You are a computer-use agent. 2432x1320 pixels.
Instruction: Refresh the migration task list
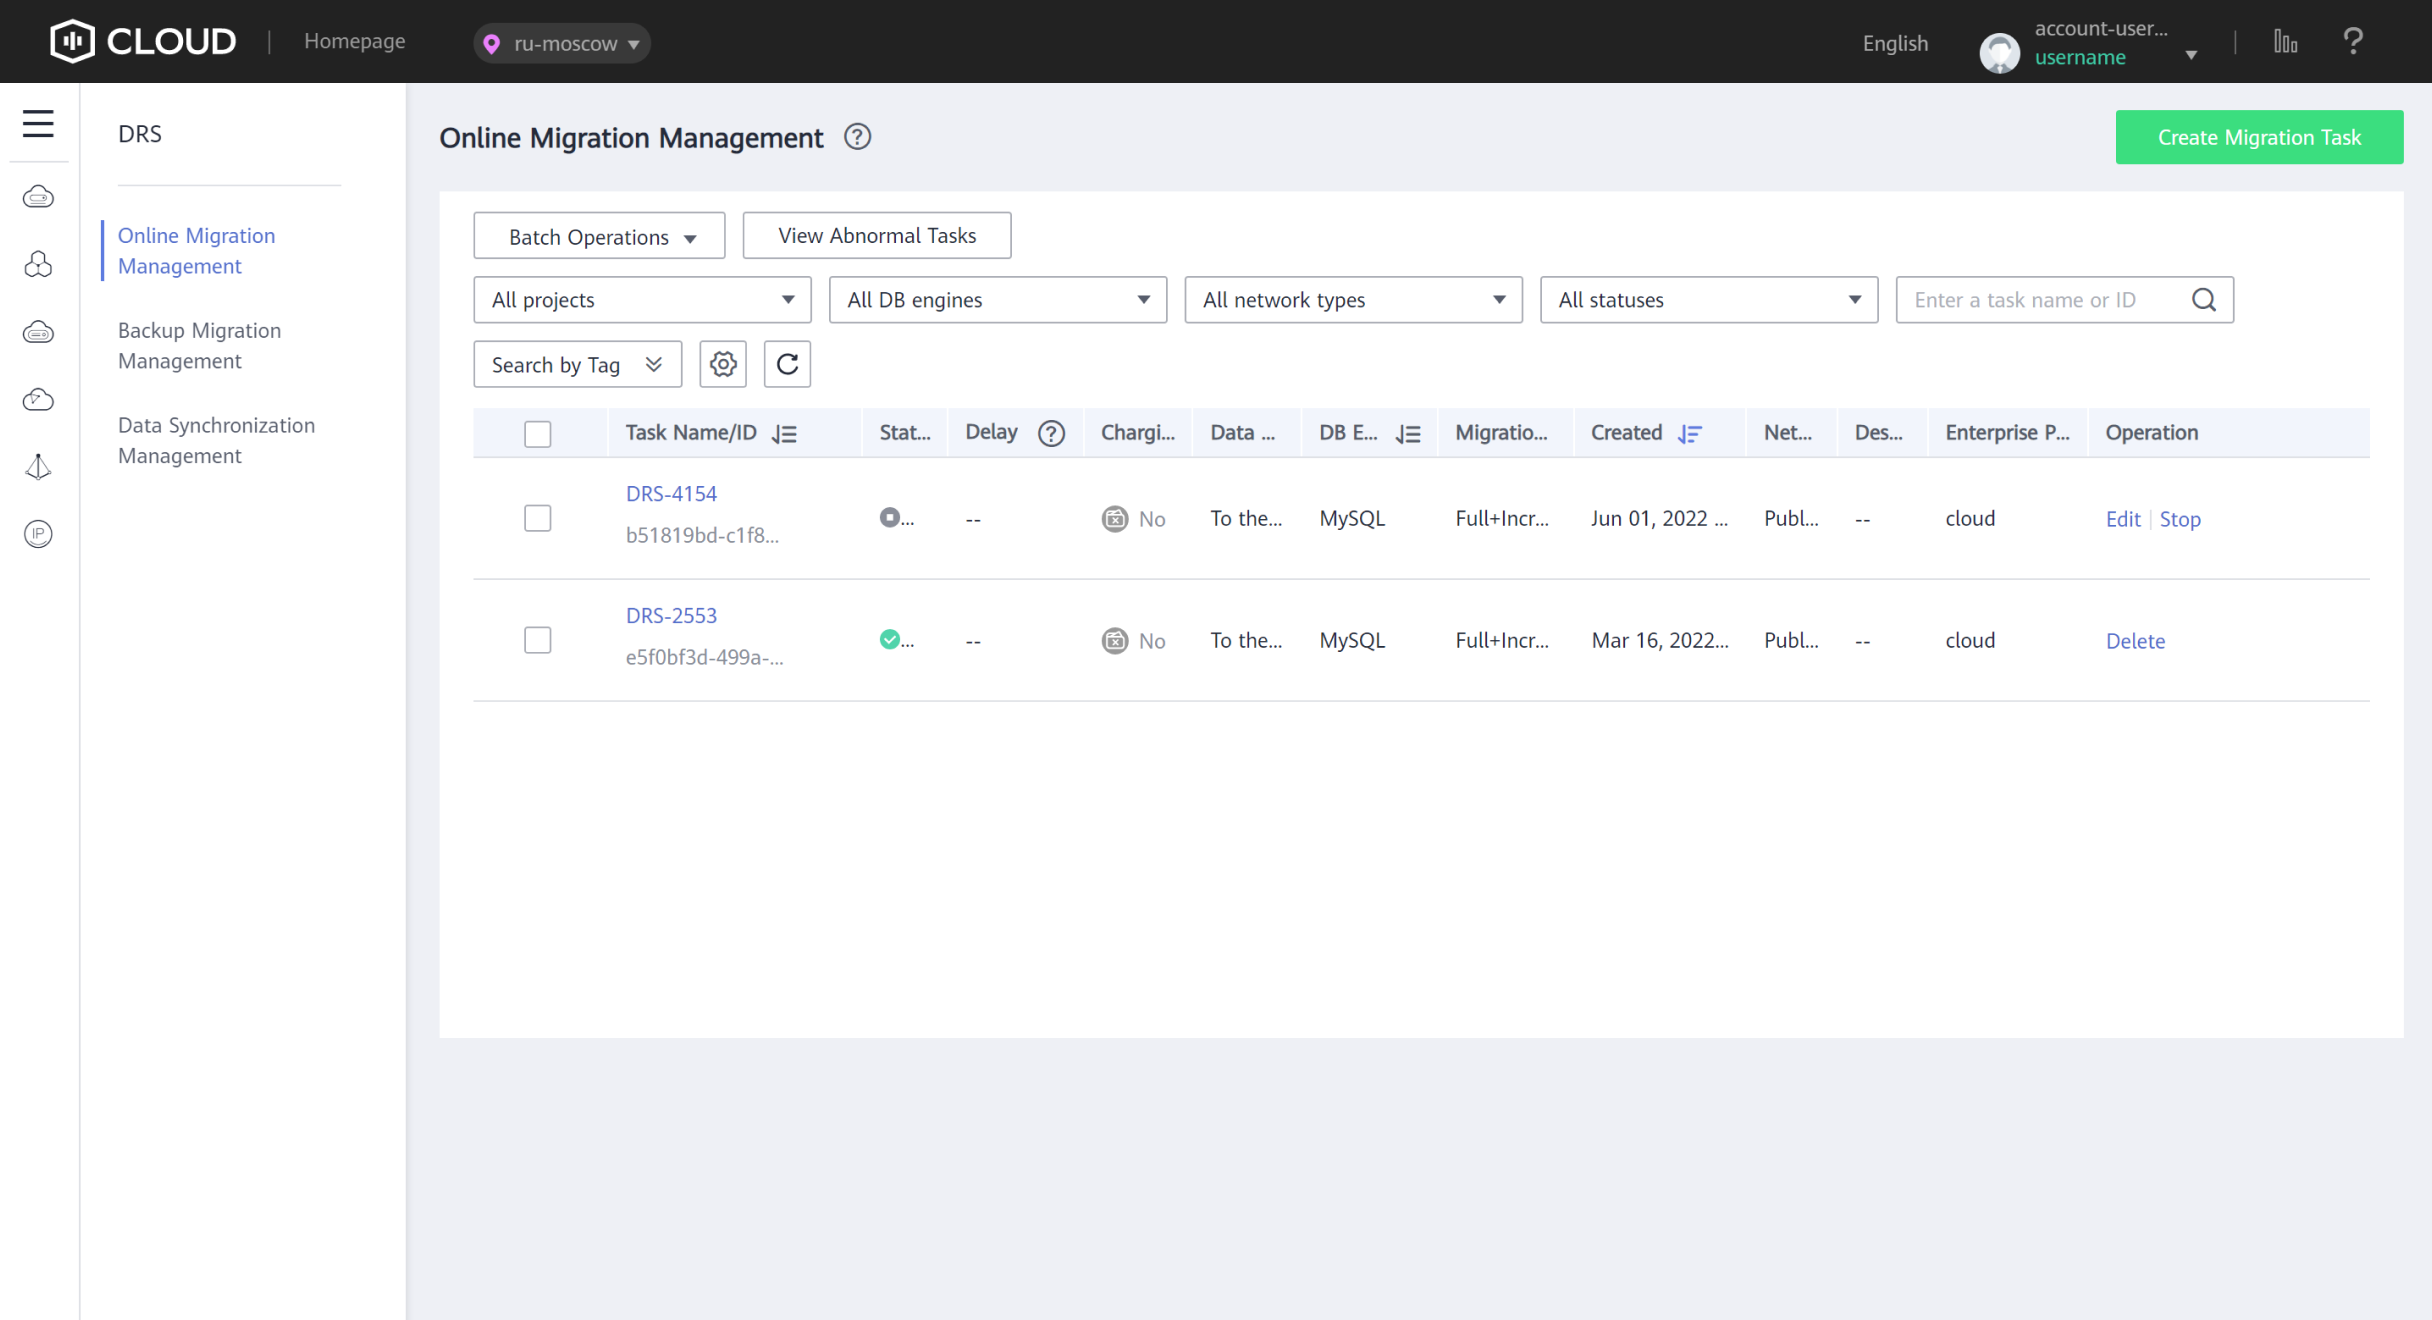coord(787,364)
